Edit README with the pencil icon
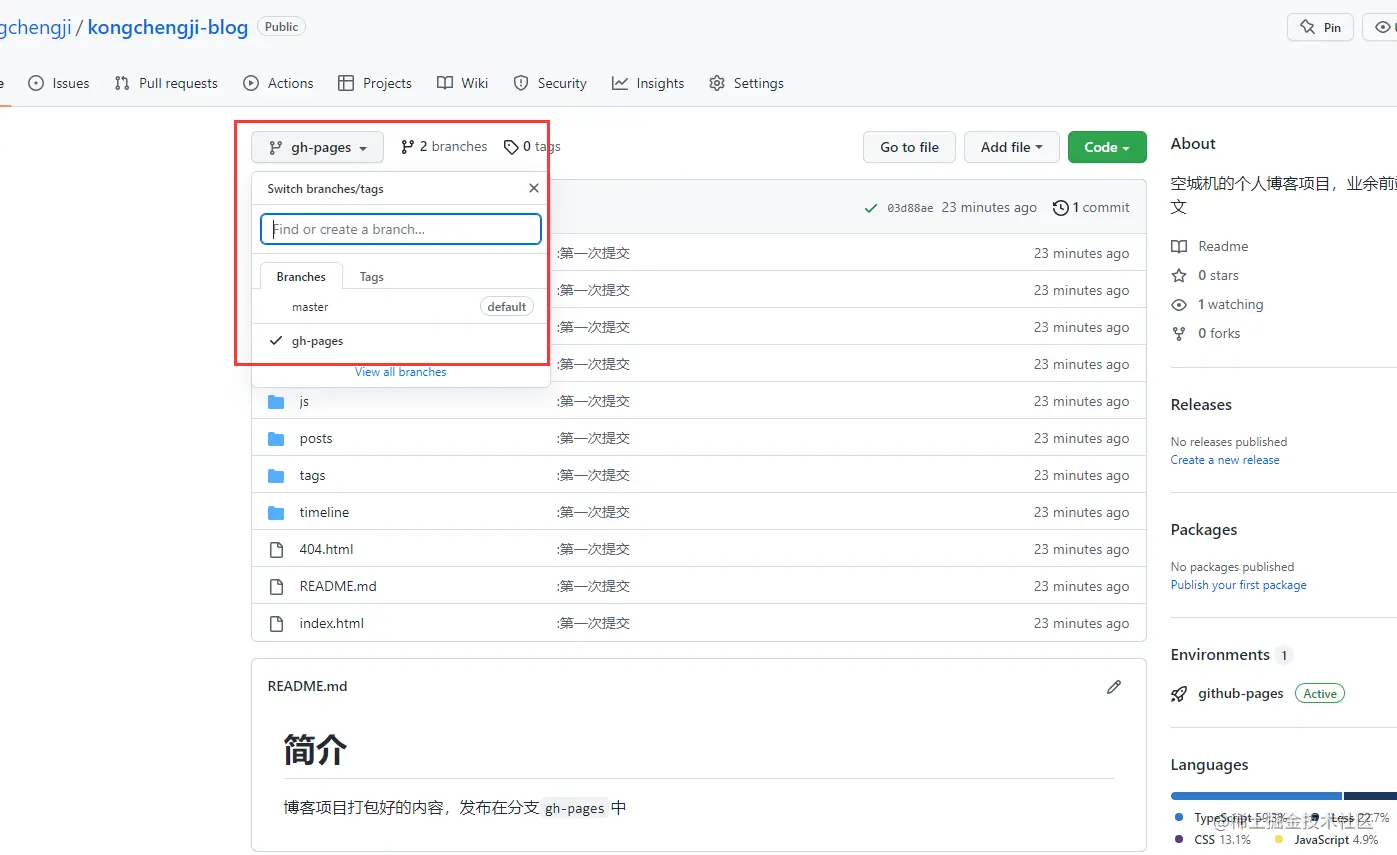 (1114, 687)
